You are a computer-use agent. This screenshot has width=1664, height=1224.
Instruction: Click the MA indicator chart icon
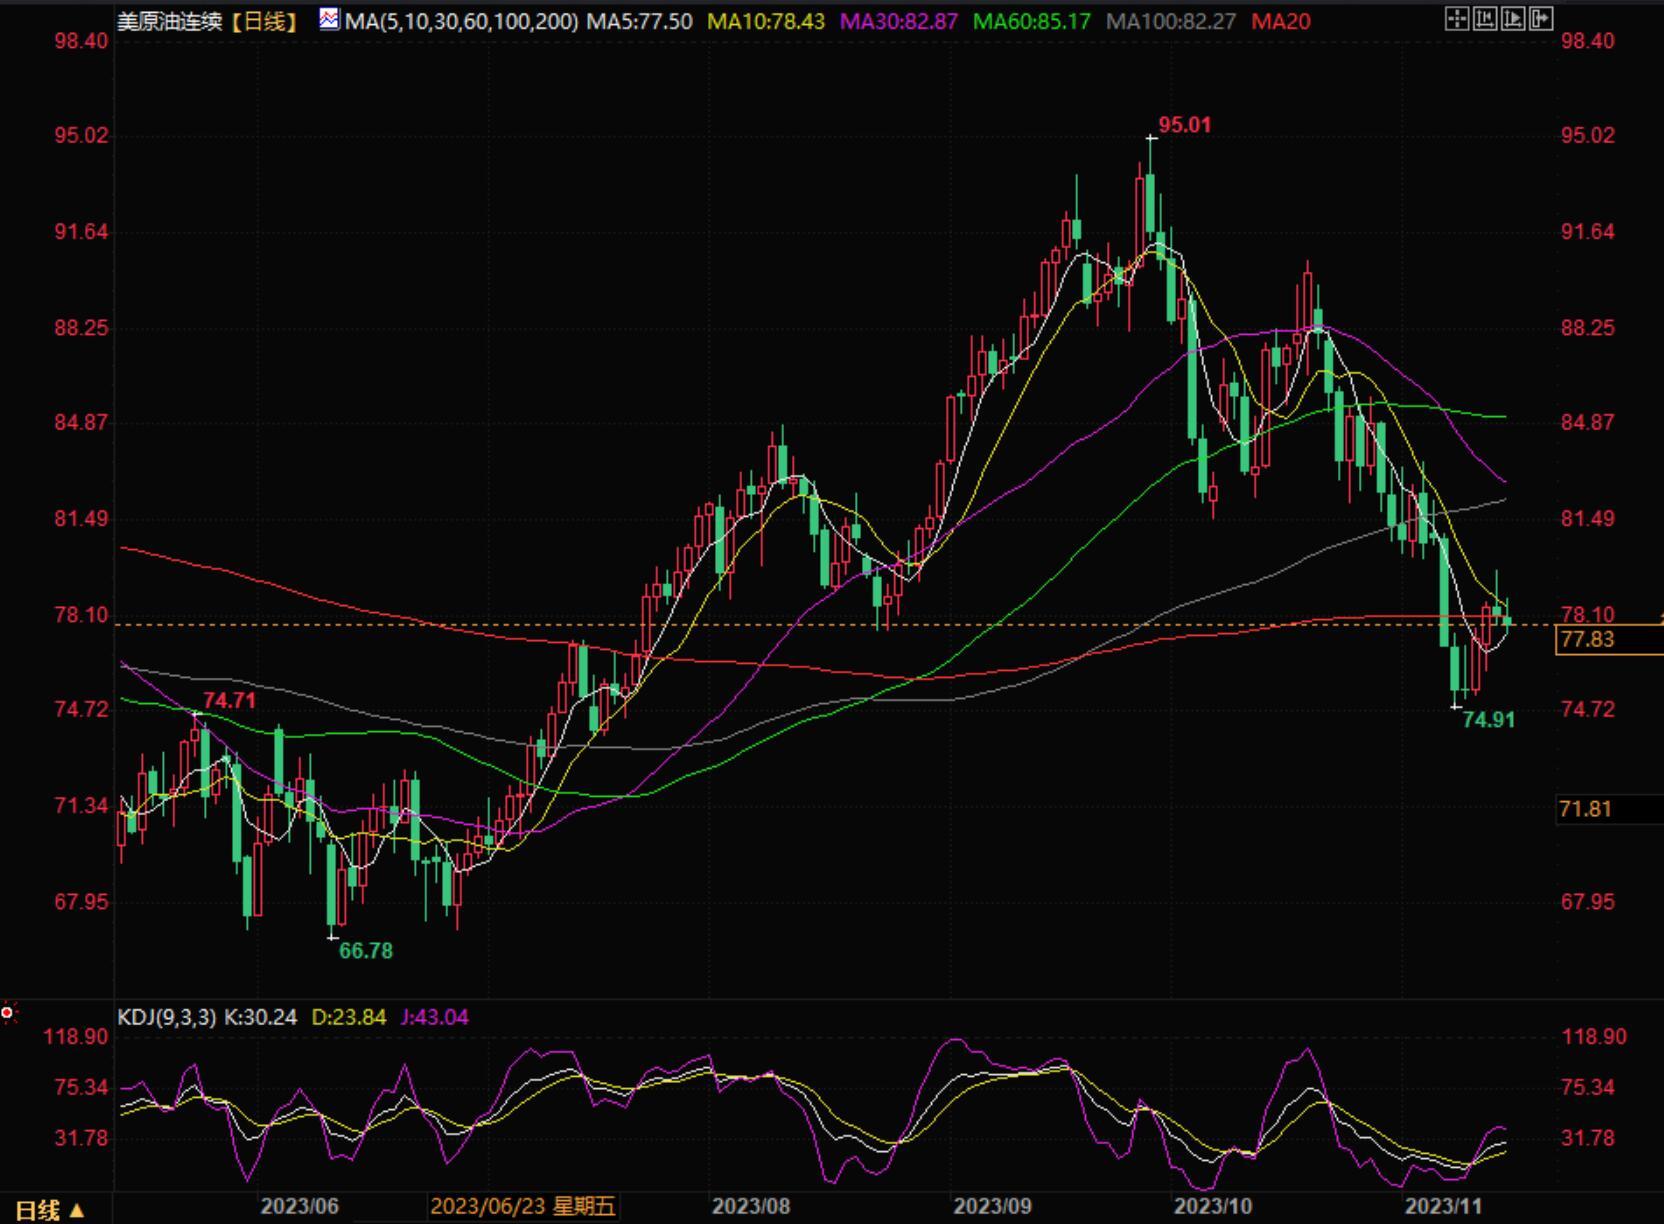click(x=329, y=19)
